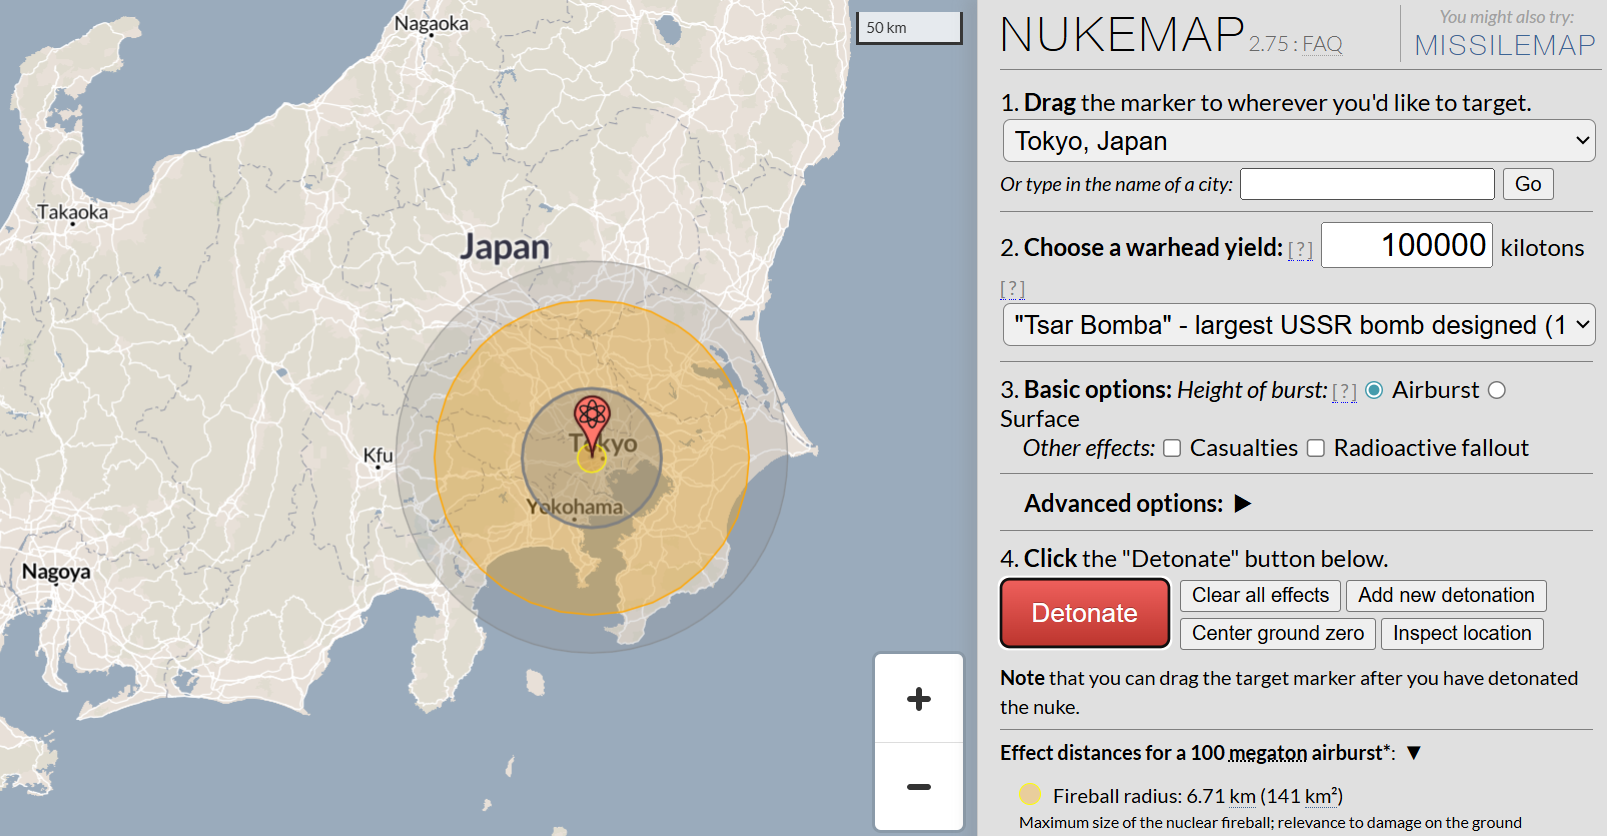1607x836 pixels.
Task: Click the Yokohama label on the map
Action: point(575,507)
